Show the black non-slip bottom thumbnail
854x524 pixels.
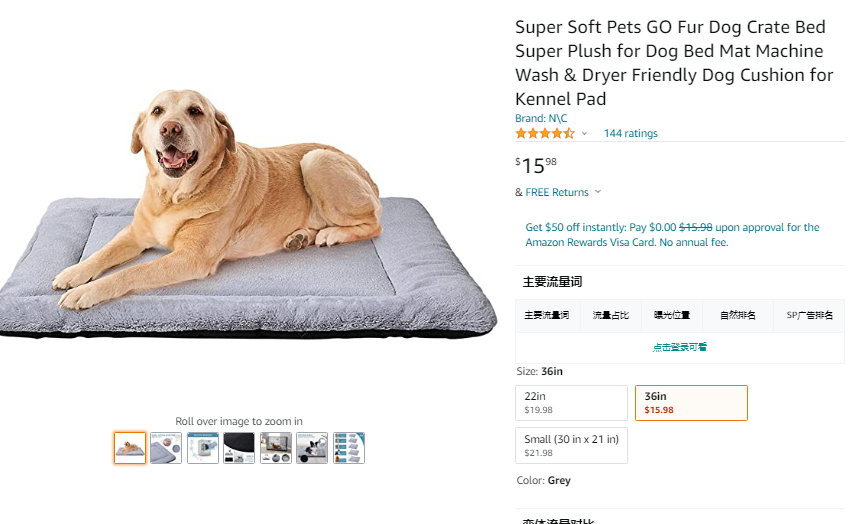click(239, 448)
